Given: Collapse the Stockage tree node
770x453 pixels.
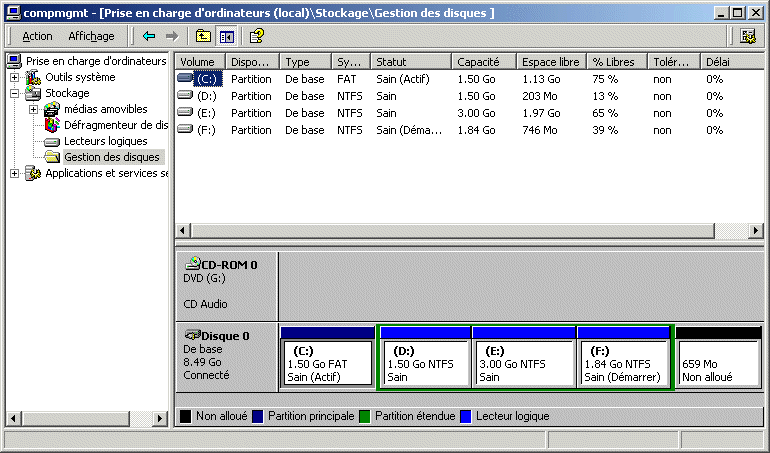Looking at the screenshot, I should pyautogui.click(x=15, y=93).
